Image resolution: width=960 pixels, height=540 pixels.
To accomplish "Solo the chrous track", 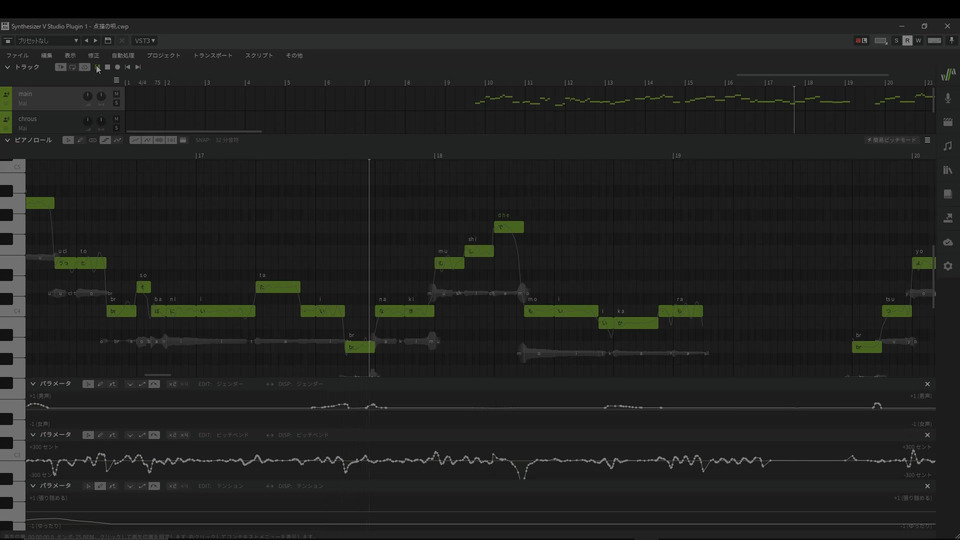I will [x=116, y=128].
